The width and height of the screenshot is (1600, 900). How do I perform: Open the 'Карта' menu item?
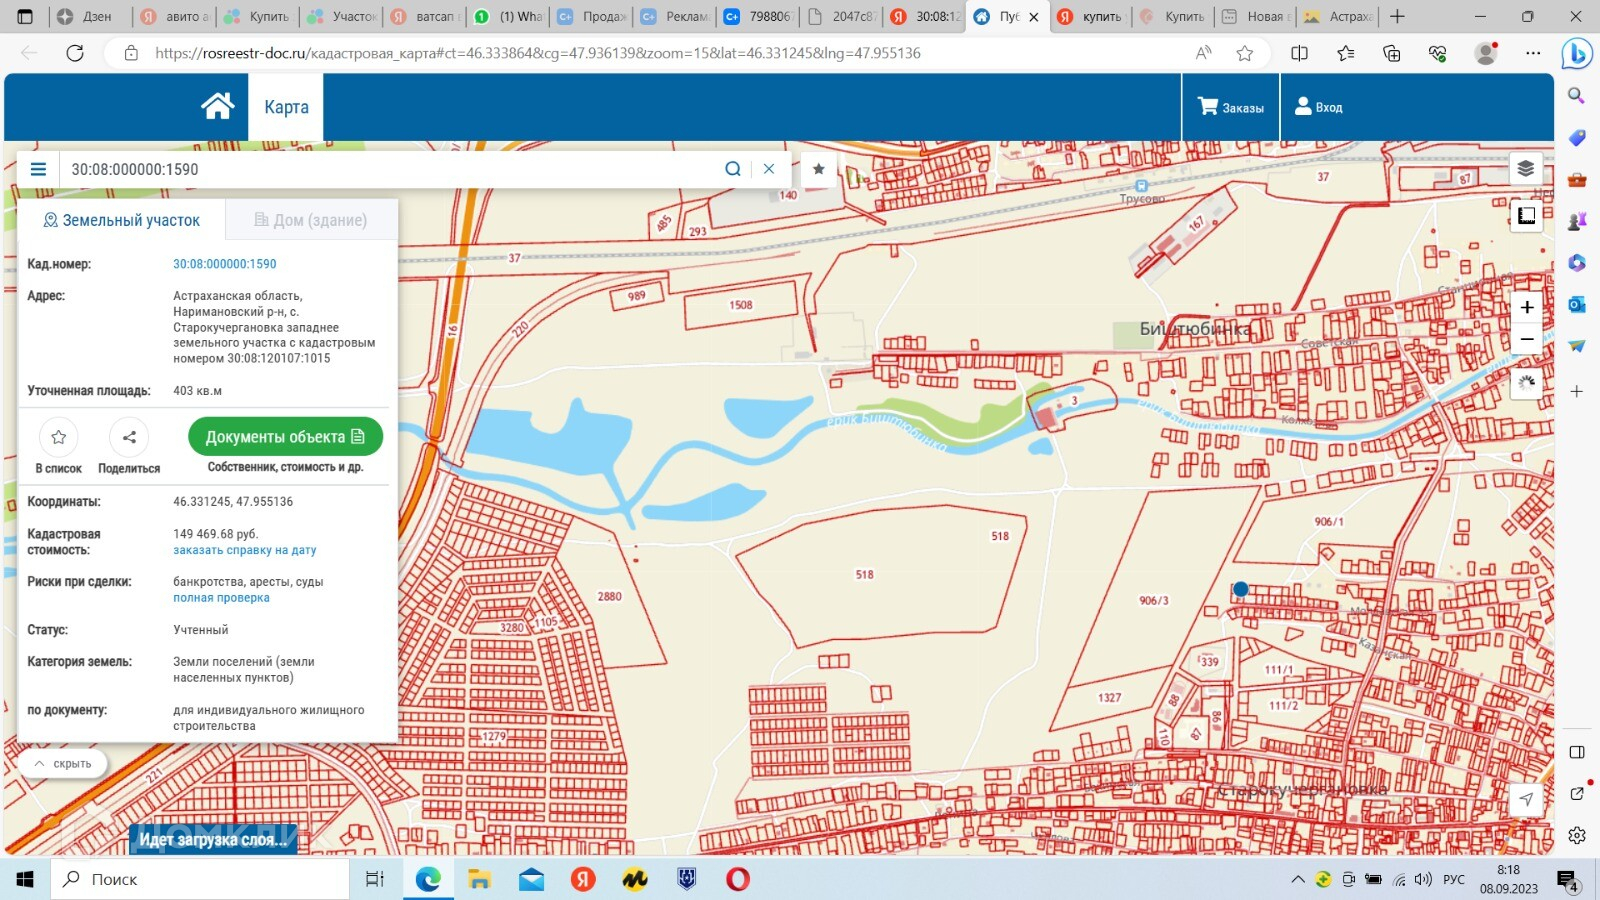click(x=286, y=107)
